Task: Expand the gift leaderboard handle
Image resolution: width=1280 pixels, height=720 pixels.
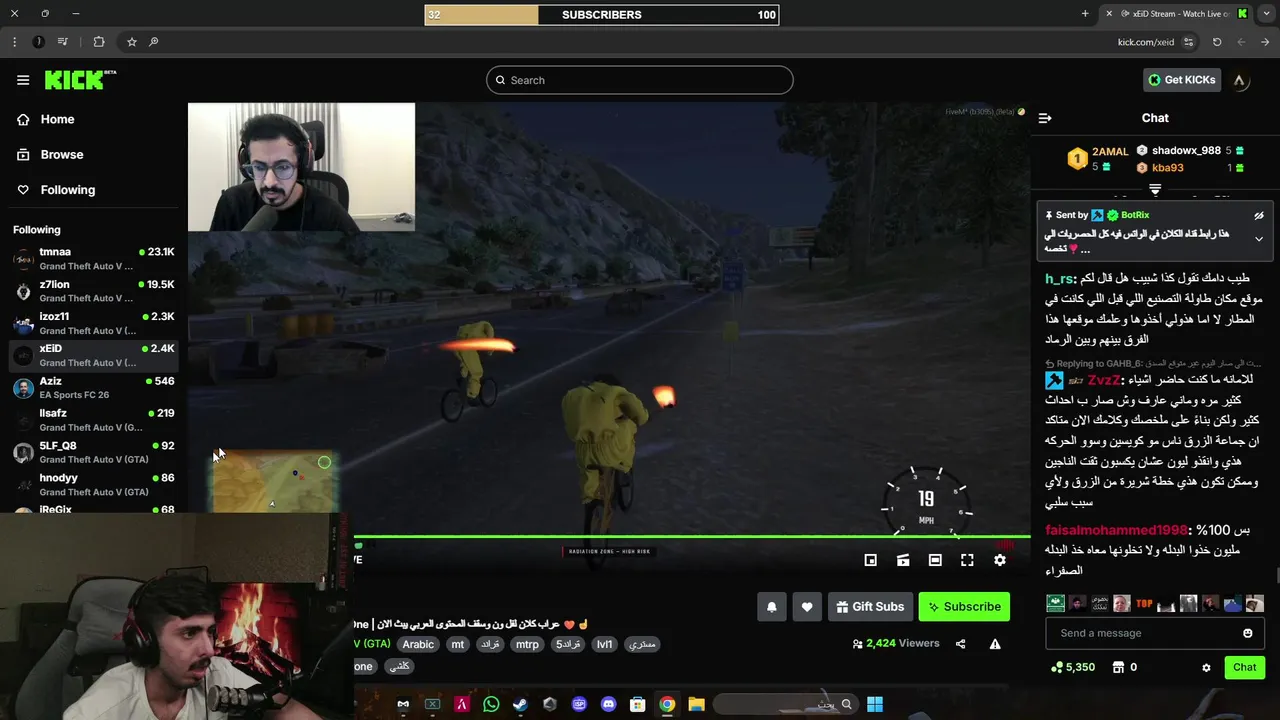Action: click(x=1155, y=189)
